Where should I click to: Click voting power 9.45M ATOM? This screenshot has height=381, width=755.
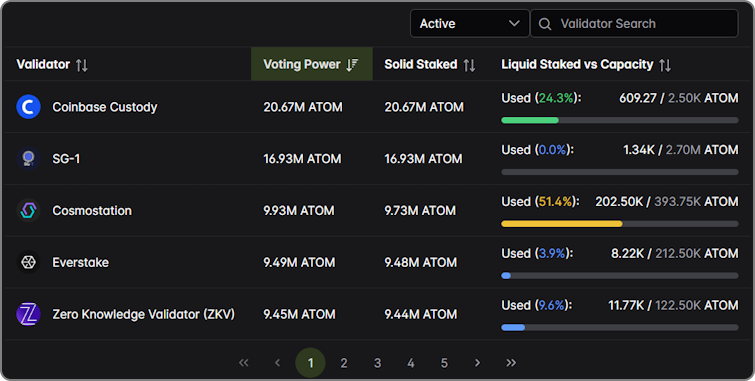pyautogui.click(x=299, y=315)
